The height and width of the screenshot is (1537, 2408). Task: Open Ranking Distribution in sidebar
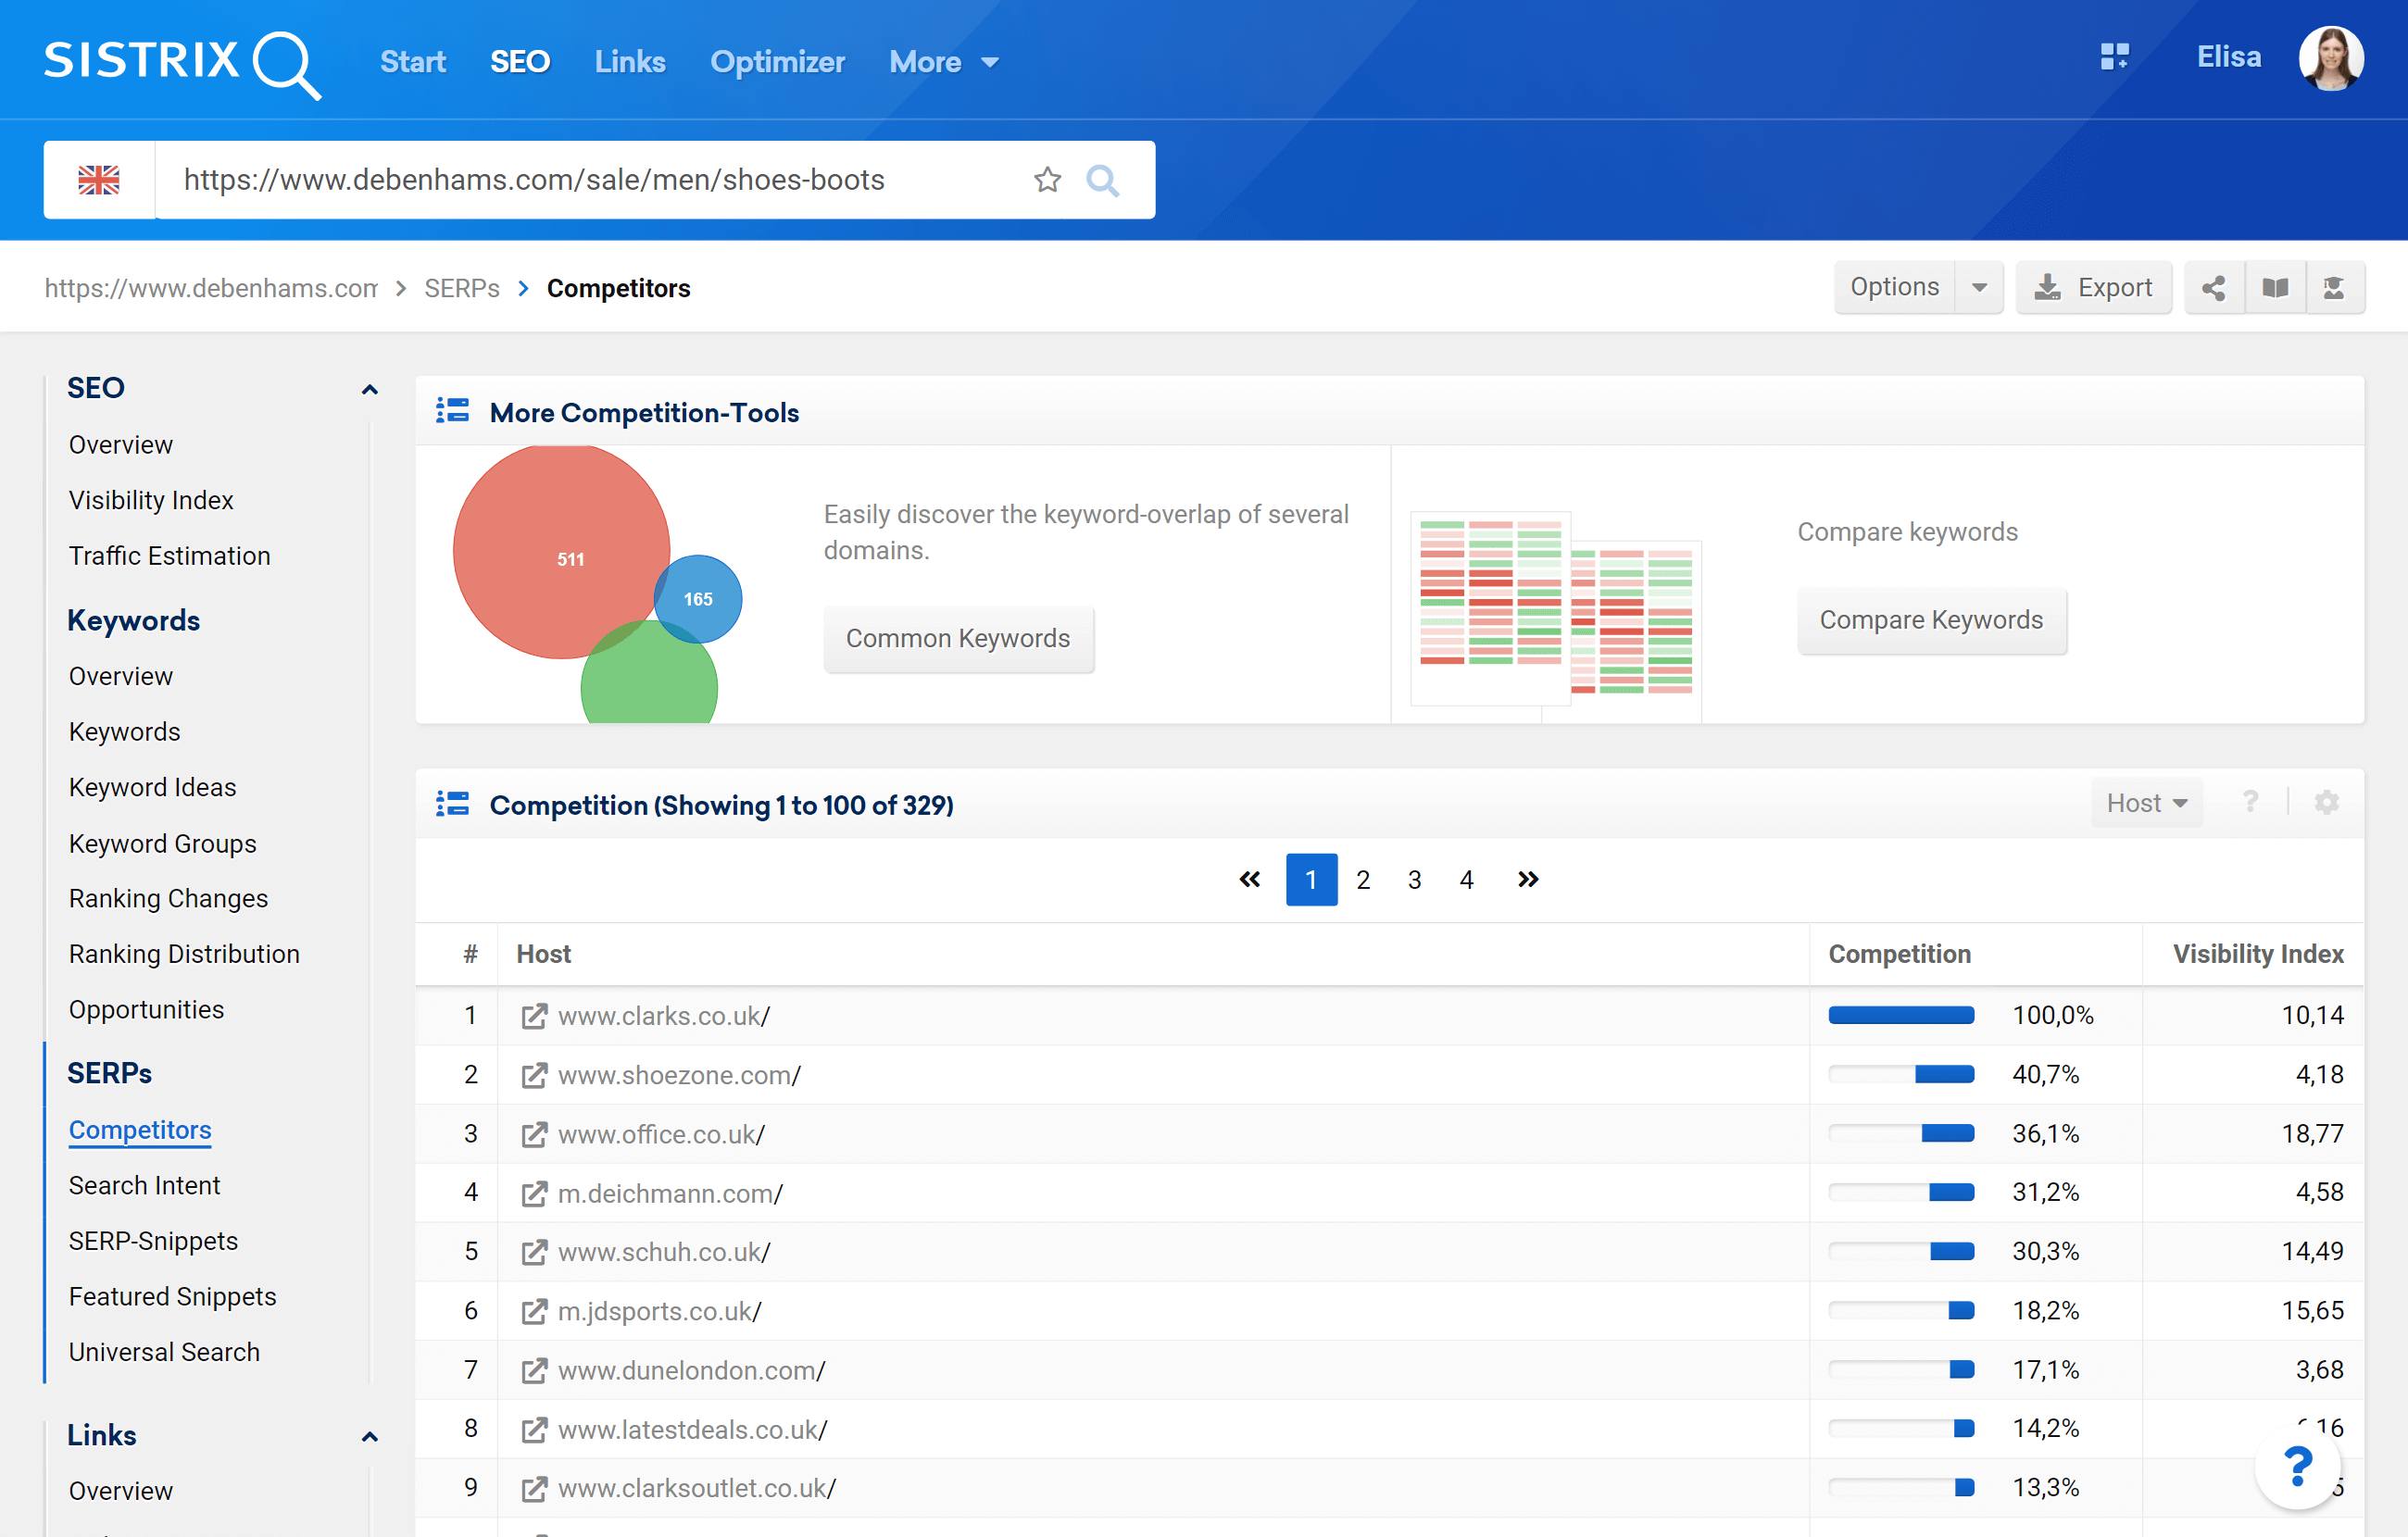point(184,954)
